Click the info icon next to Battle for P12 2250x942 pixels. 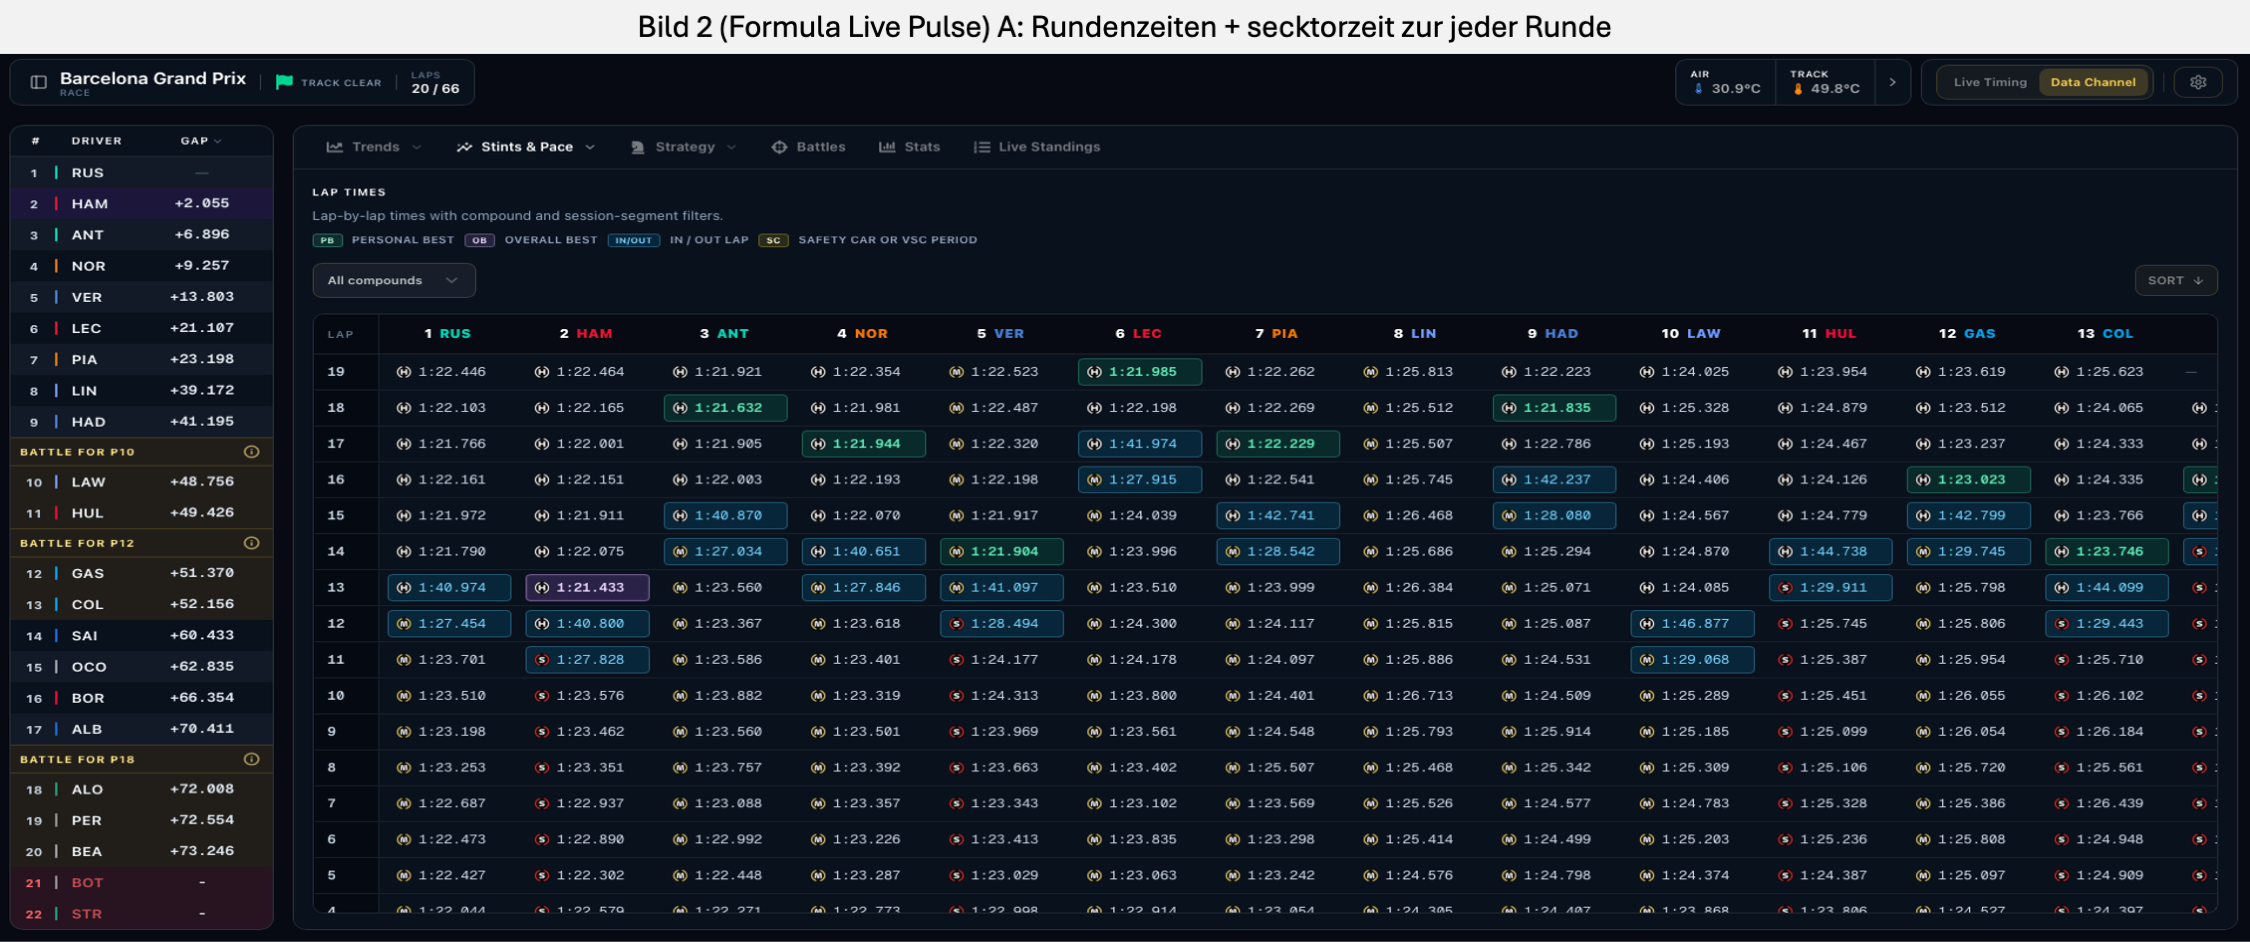click(x=252, y=543)
